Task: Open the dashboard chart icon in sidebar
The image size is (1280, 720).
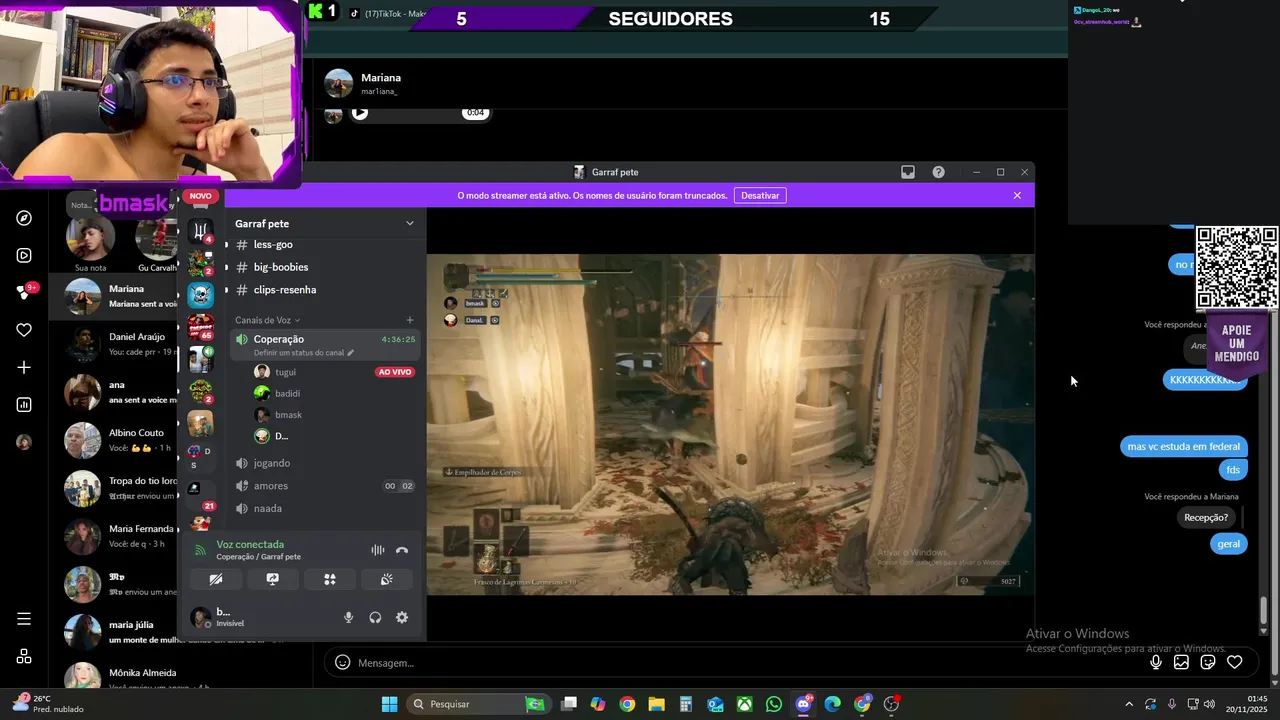Action: point(24,405)
